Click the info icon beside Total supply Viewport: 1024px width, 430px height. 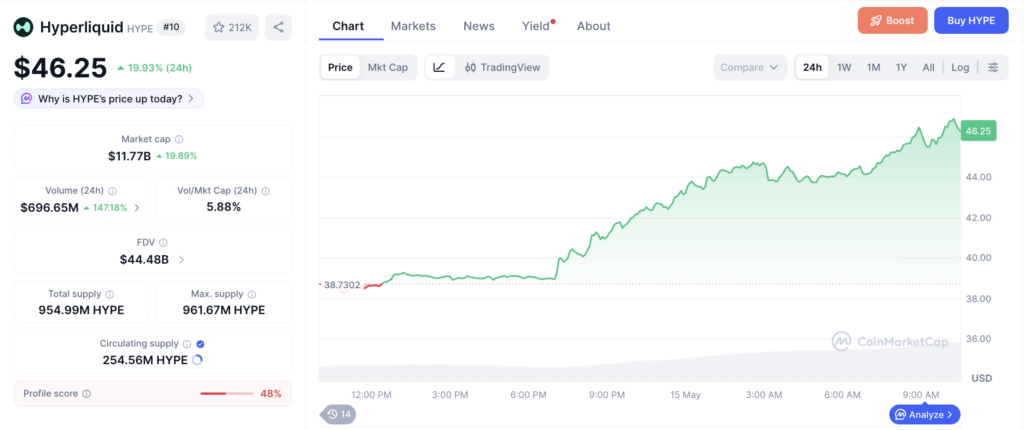(x=110, y=295)
